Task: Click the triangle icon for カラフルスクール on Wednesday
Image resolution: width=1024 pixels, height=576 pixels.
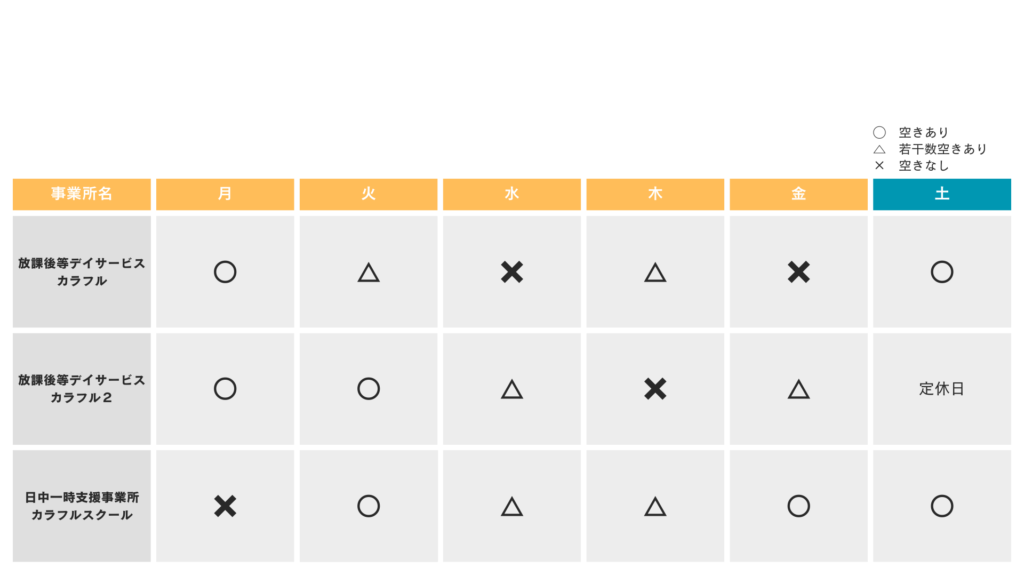Action: pyautogui.click(x=512, y=506)
